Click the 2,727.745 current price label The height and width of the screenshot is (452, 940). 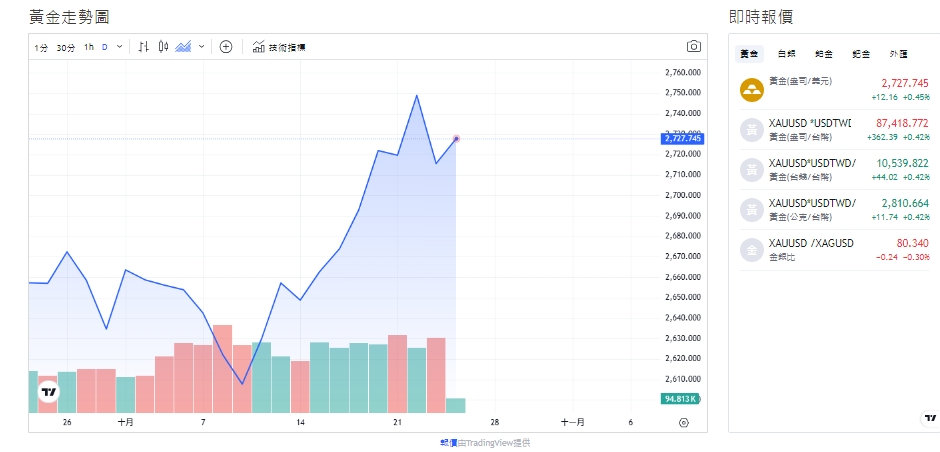(682, 138)
